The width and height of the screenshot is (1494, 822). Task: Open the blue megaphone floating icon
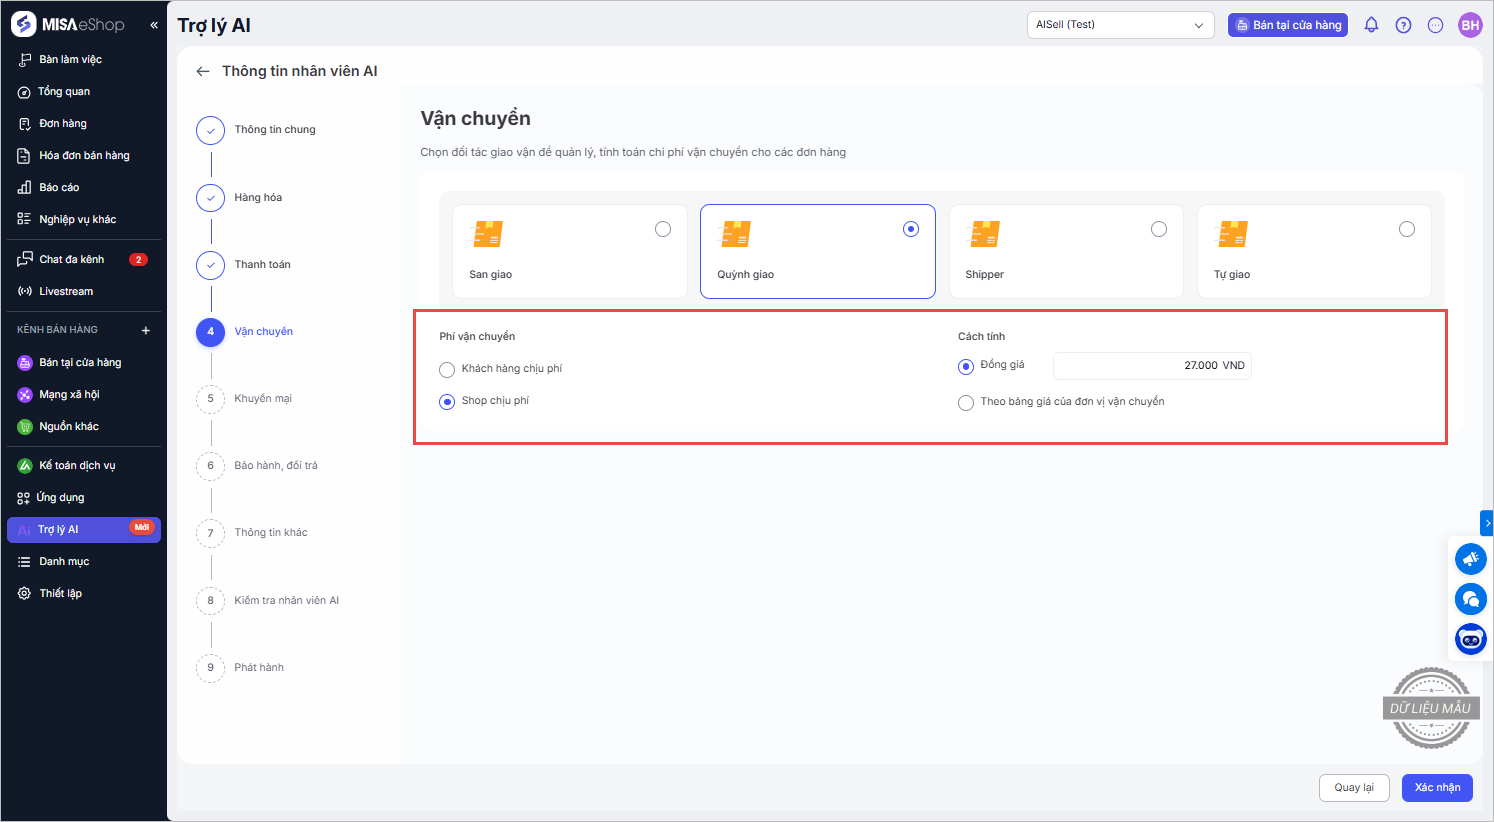(1470, 559)
